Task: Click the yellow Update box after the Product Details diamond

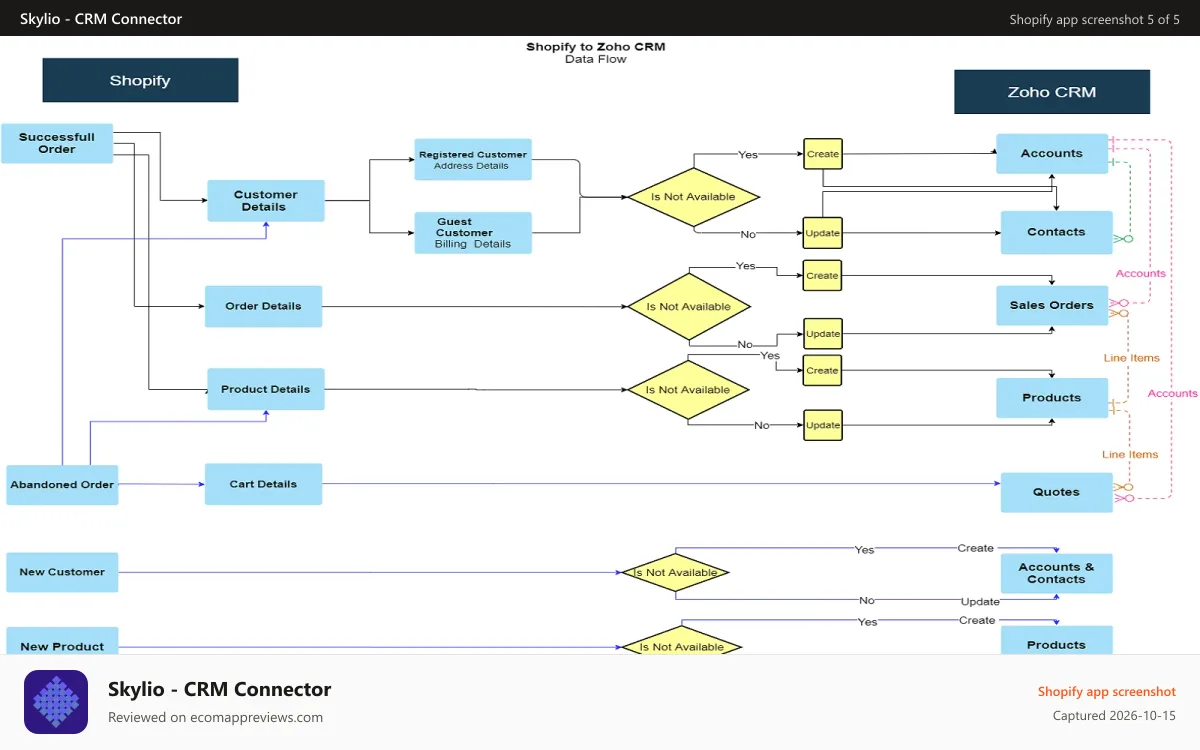Action: [823, 425]
